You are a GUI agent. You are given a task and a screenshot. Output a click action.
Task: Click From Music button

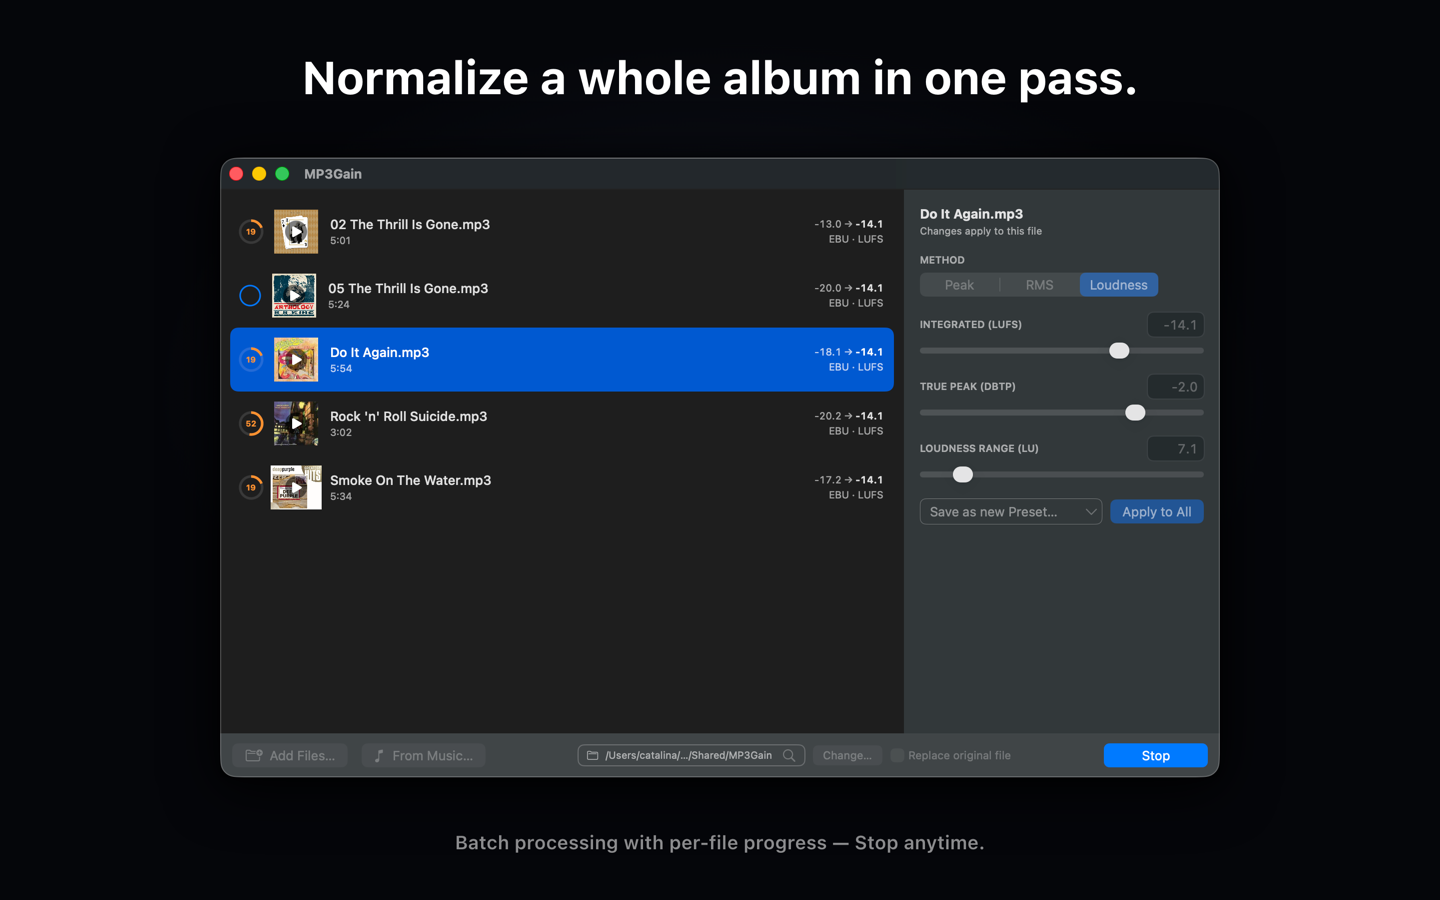(x=424, y=756)
